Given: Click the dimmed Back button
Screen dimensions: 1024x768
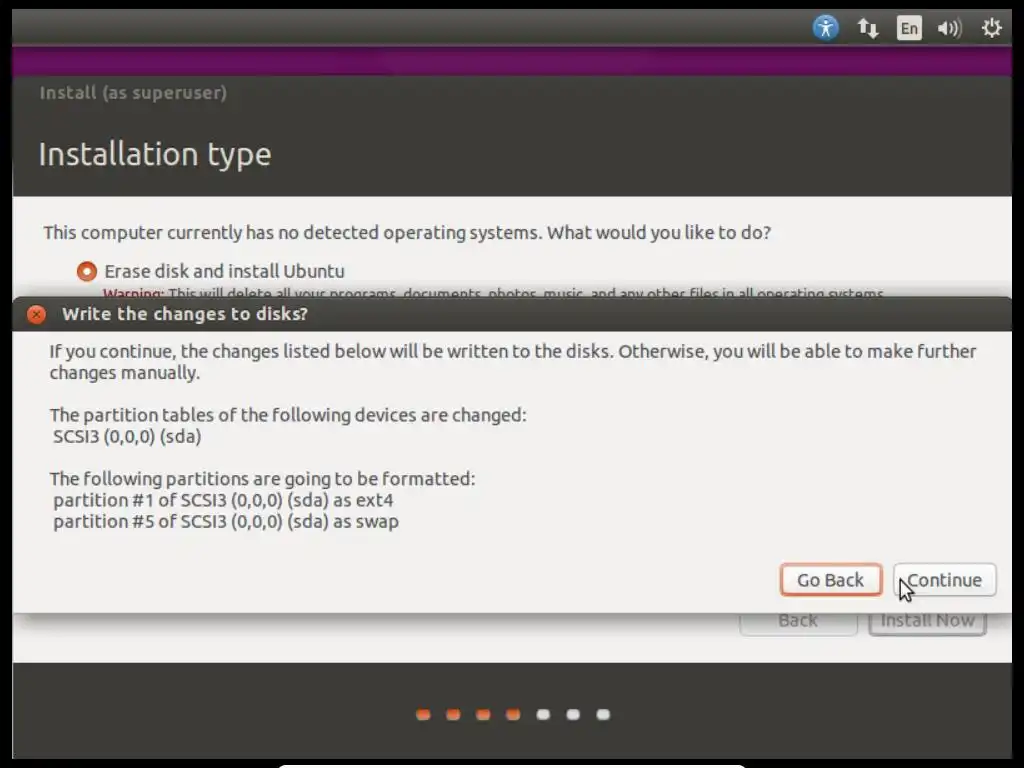Looking at the screenshot, I should tap(798, 622).
